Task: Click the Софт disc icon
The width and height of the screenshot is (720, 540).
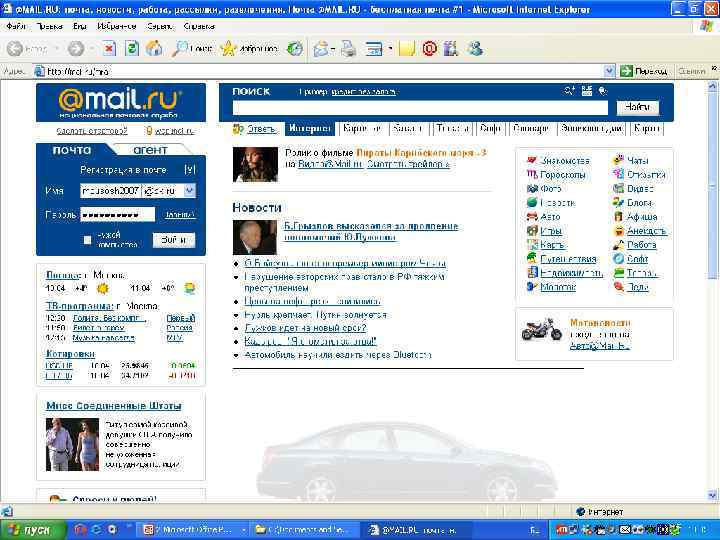Action: [x=619, y=259]
